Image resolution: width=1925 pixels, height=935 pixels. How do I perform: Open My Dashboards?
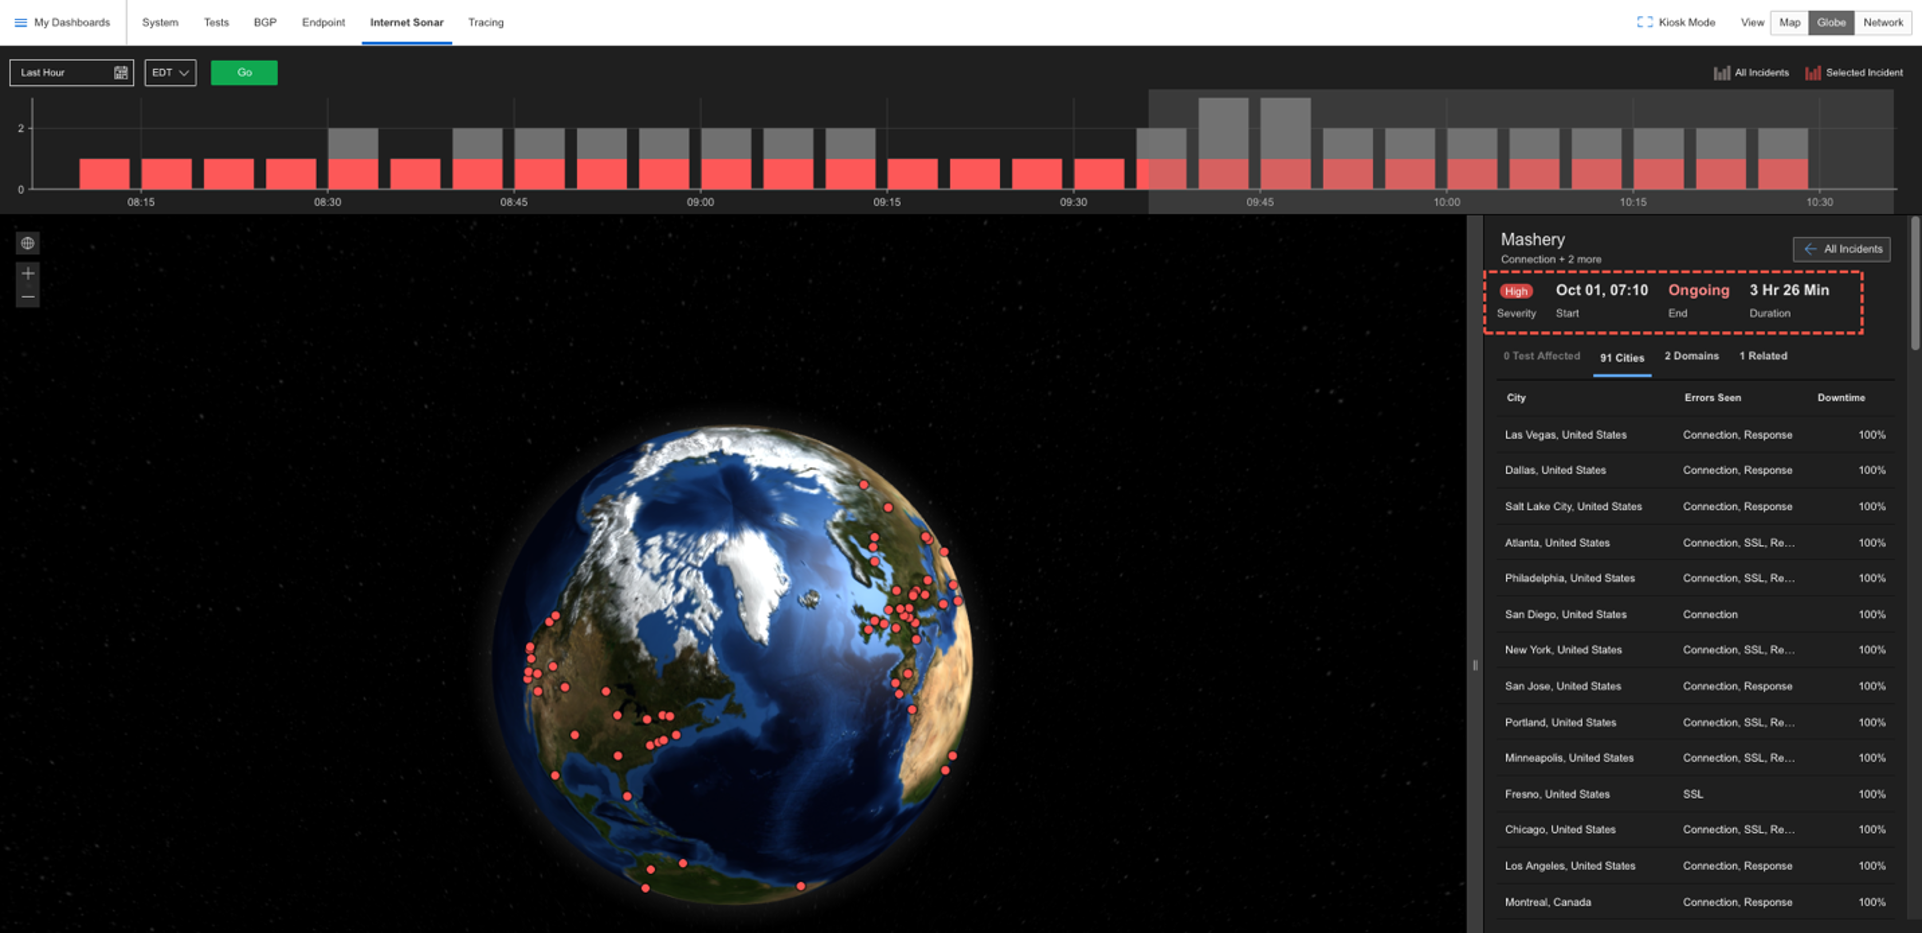pos(72,22)
